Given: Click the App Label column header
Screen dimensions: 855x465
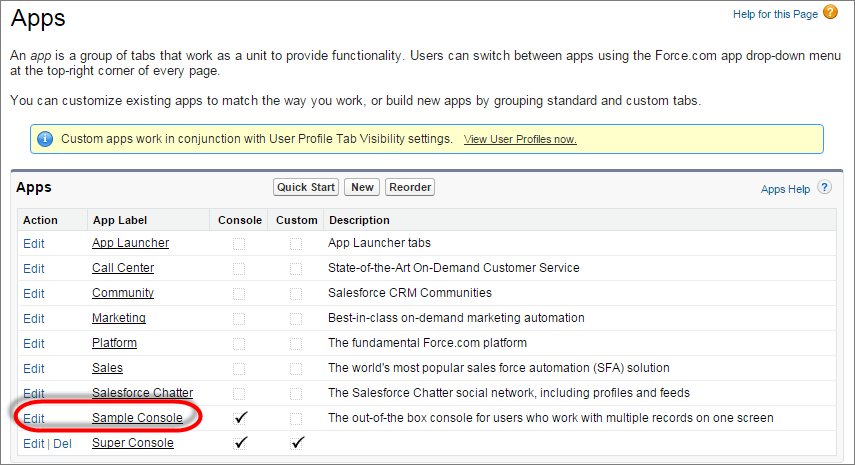Looking at the screenshot, I should [x=120, y=220].
